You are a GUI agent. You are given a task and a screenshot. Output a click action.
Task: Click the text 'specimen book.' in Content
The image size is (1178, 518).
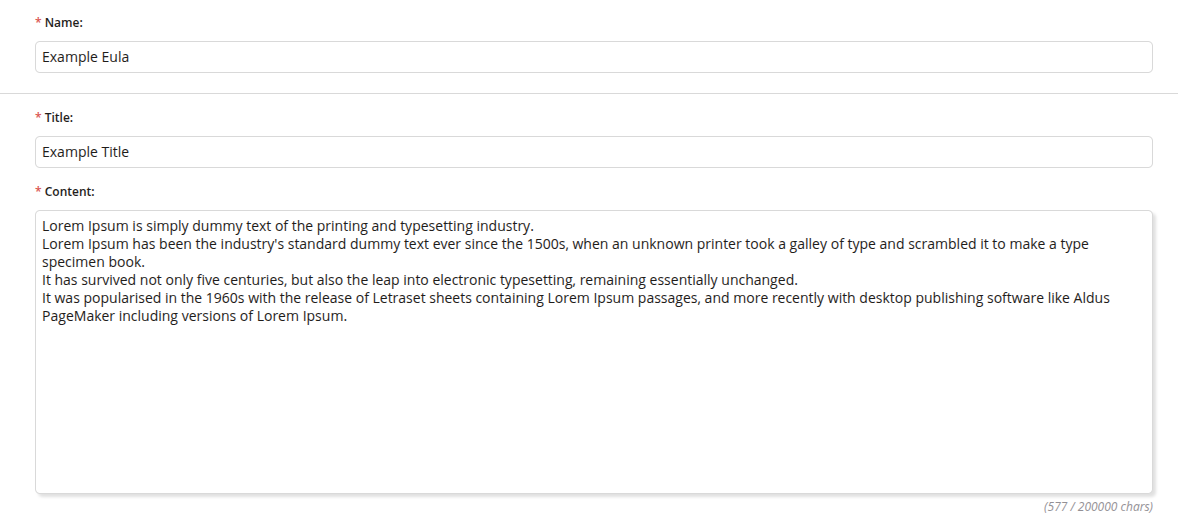tap(94, 262)
